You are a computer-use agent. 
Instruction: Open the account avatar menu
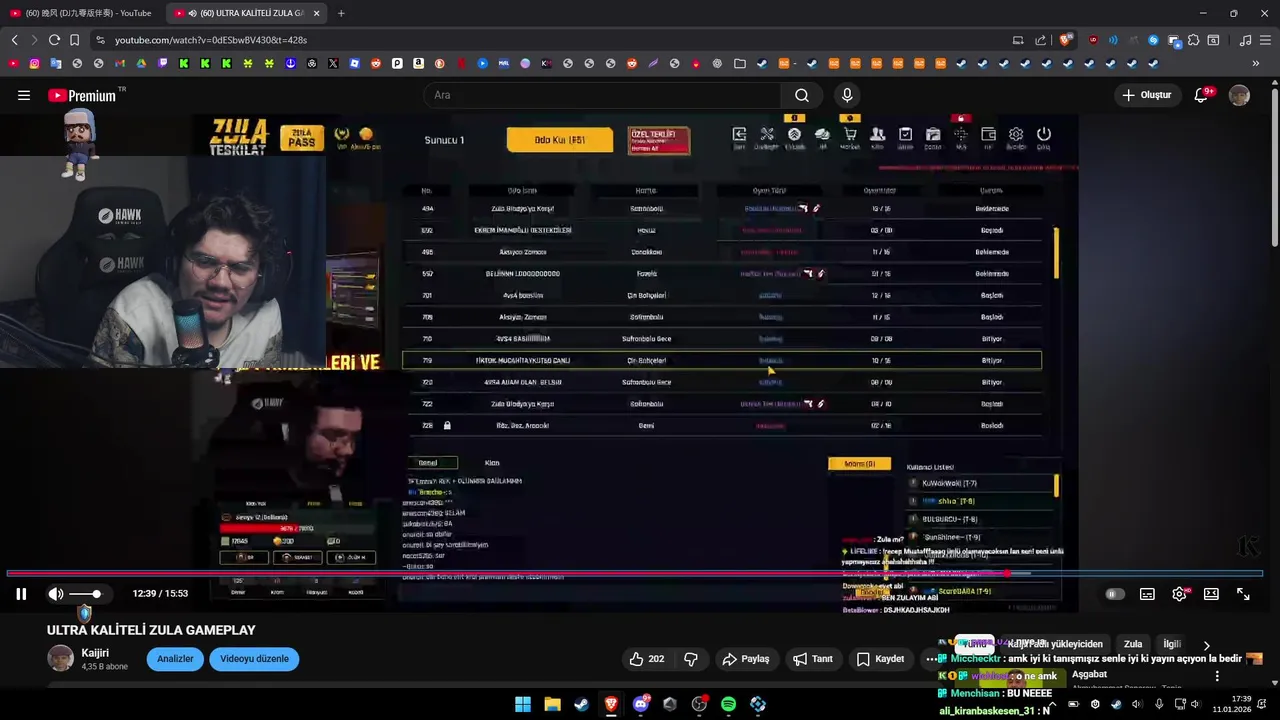pos(1240,95)
